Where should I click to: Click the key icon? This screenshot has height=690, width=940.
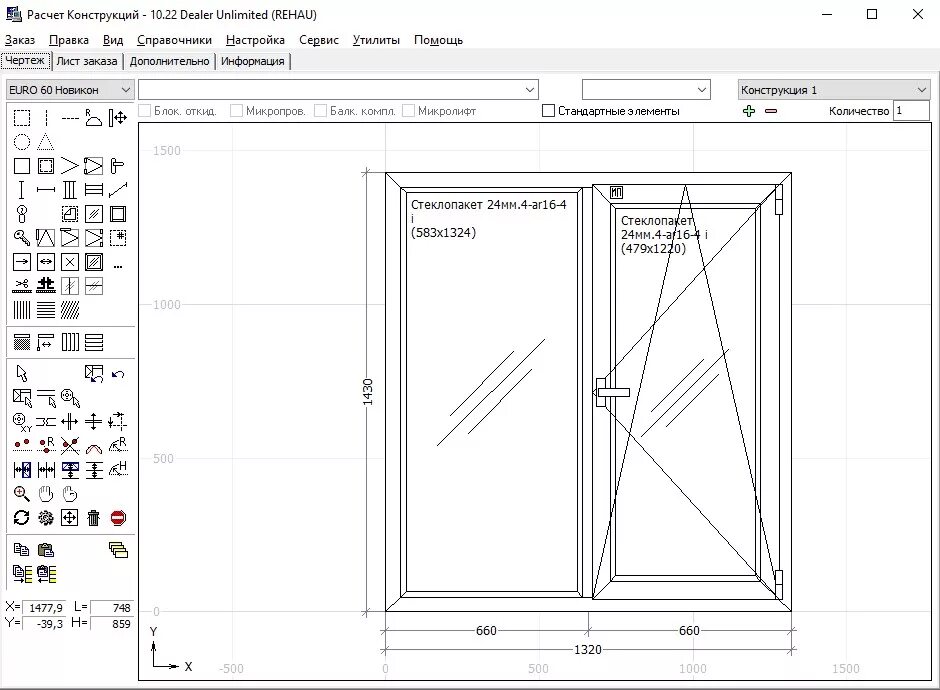22,238
